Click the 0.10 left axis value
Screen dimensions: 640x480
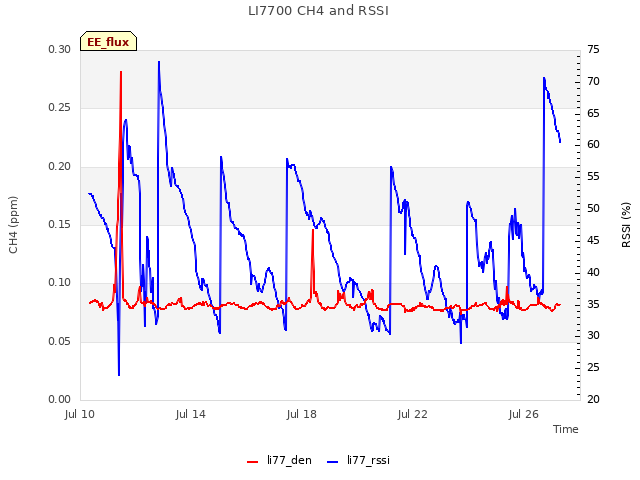coord(60,283)
